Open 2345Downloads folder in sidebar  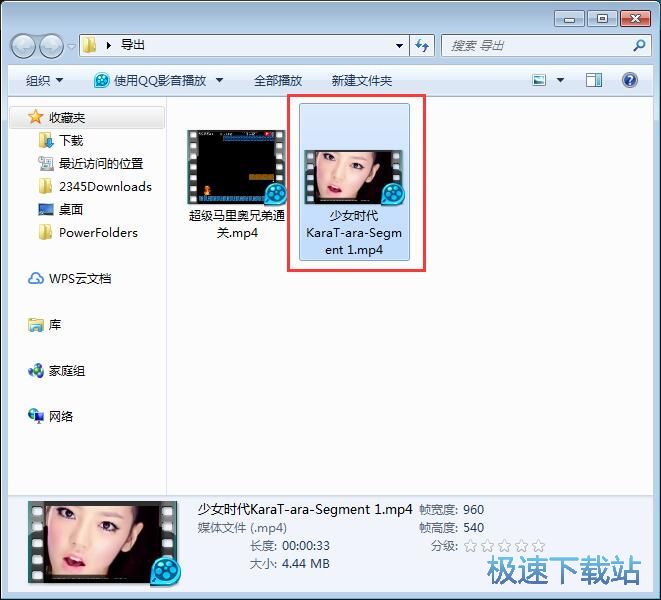105,187
